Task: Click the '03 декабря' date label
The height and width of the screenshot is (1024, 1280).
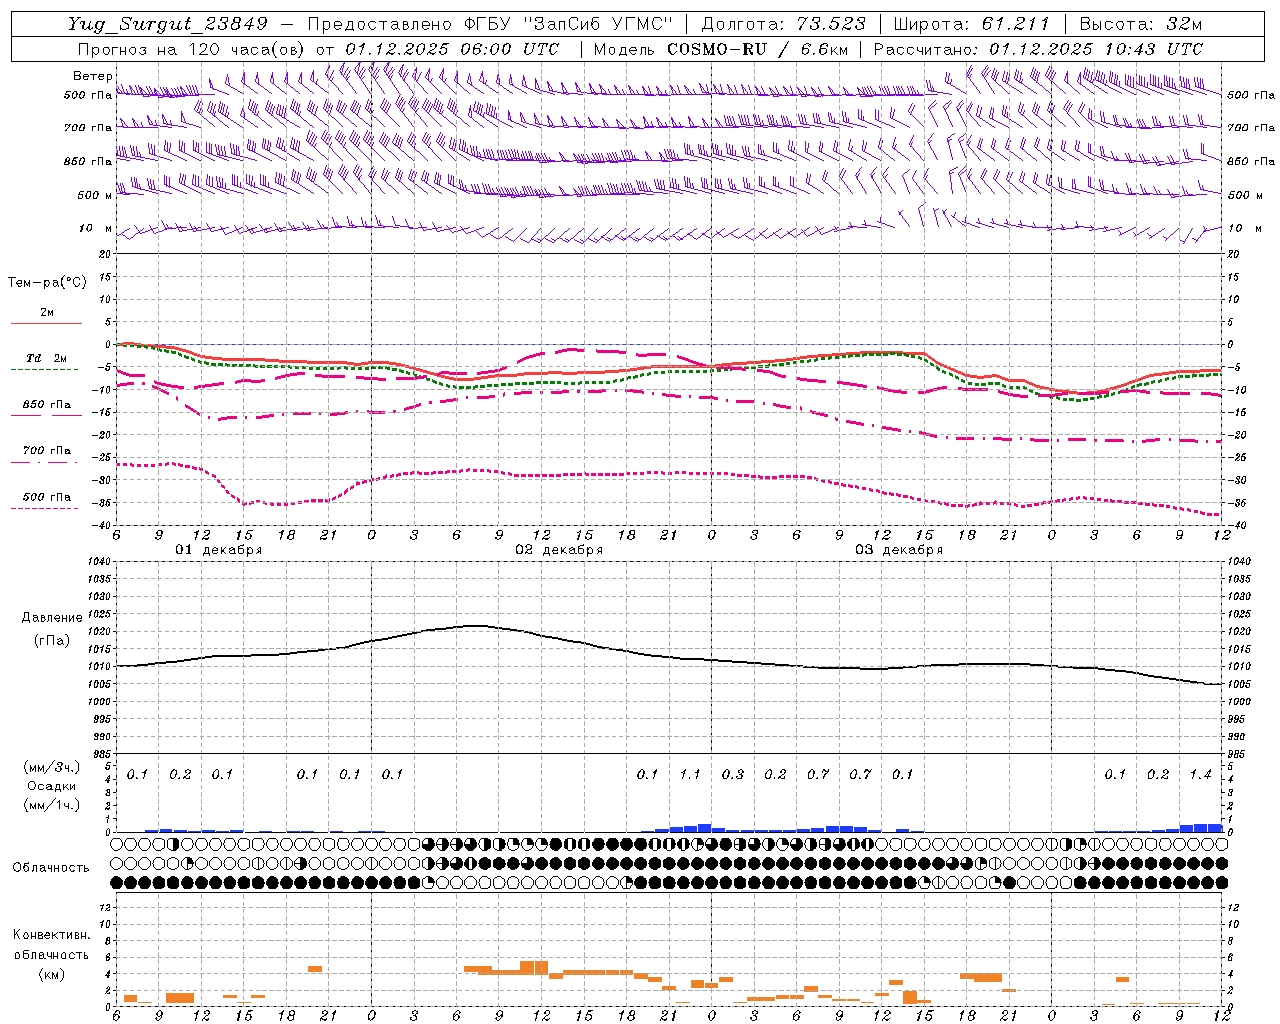Action: [899, 550]
